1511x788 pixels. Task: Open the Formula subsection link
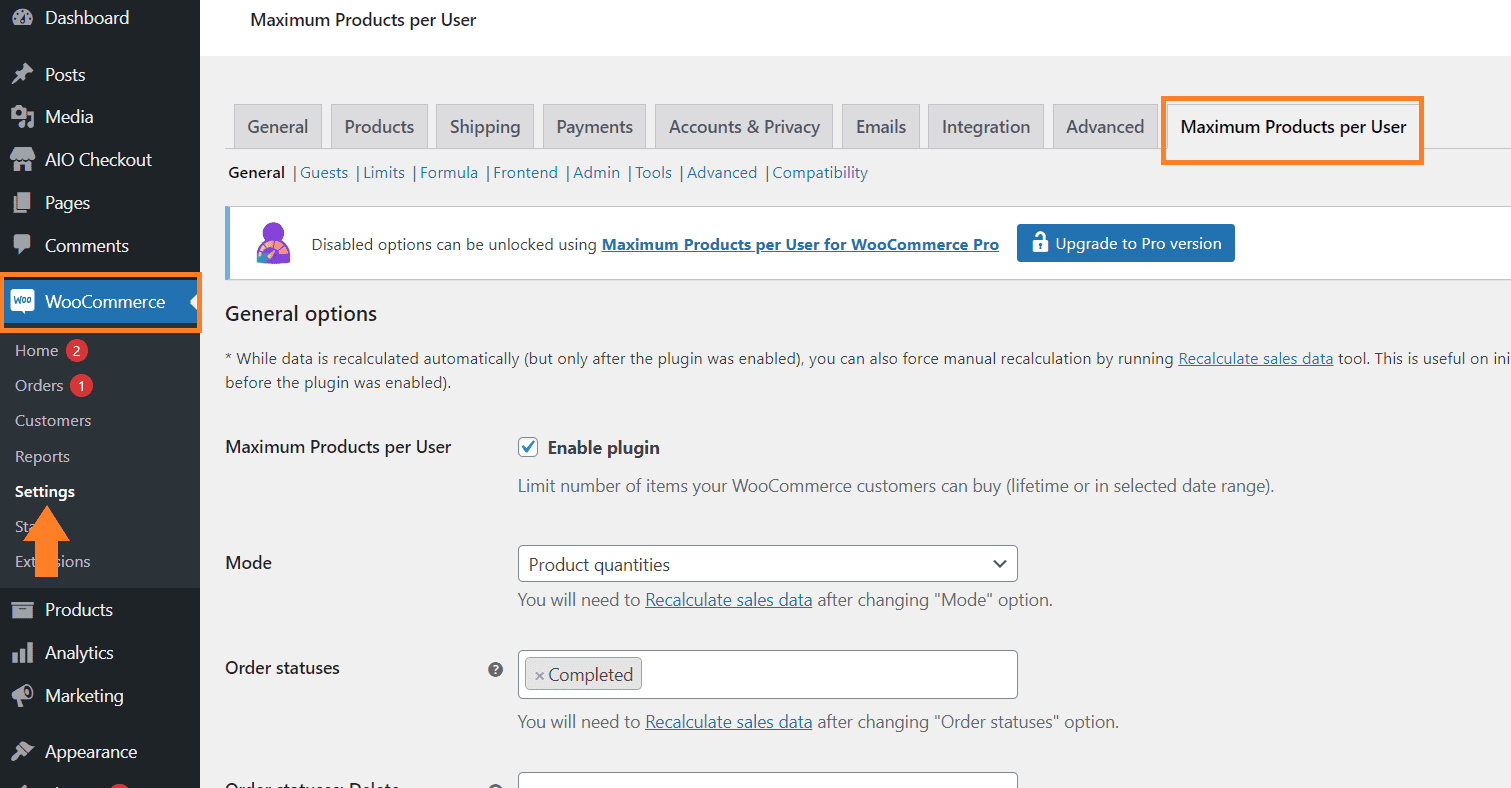tap(449, 172)
